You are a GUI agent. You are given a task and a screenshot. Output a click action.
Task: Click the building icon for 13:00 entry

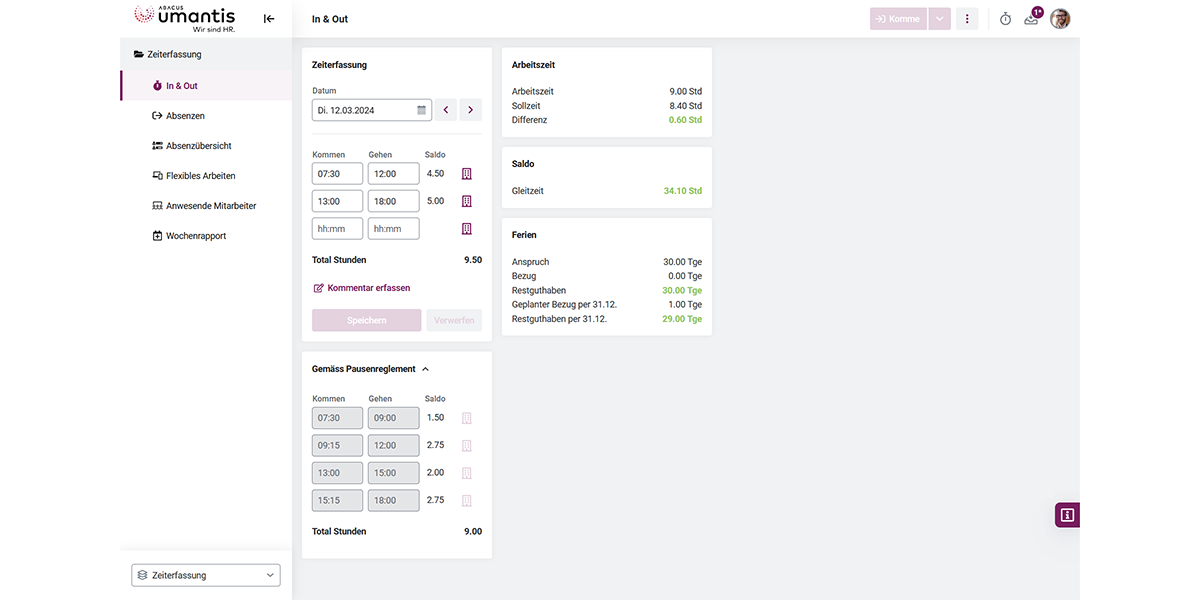coord(466,201)
